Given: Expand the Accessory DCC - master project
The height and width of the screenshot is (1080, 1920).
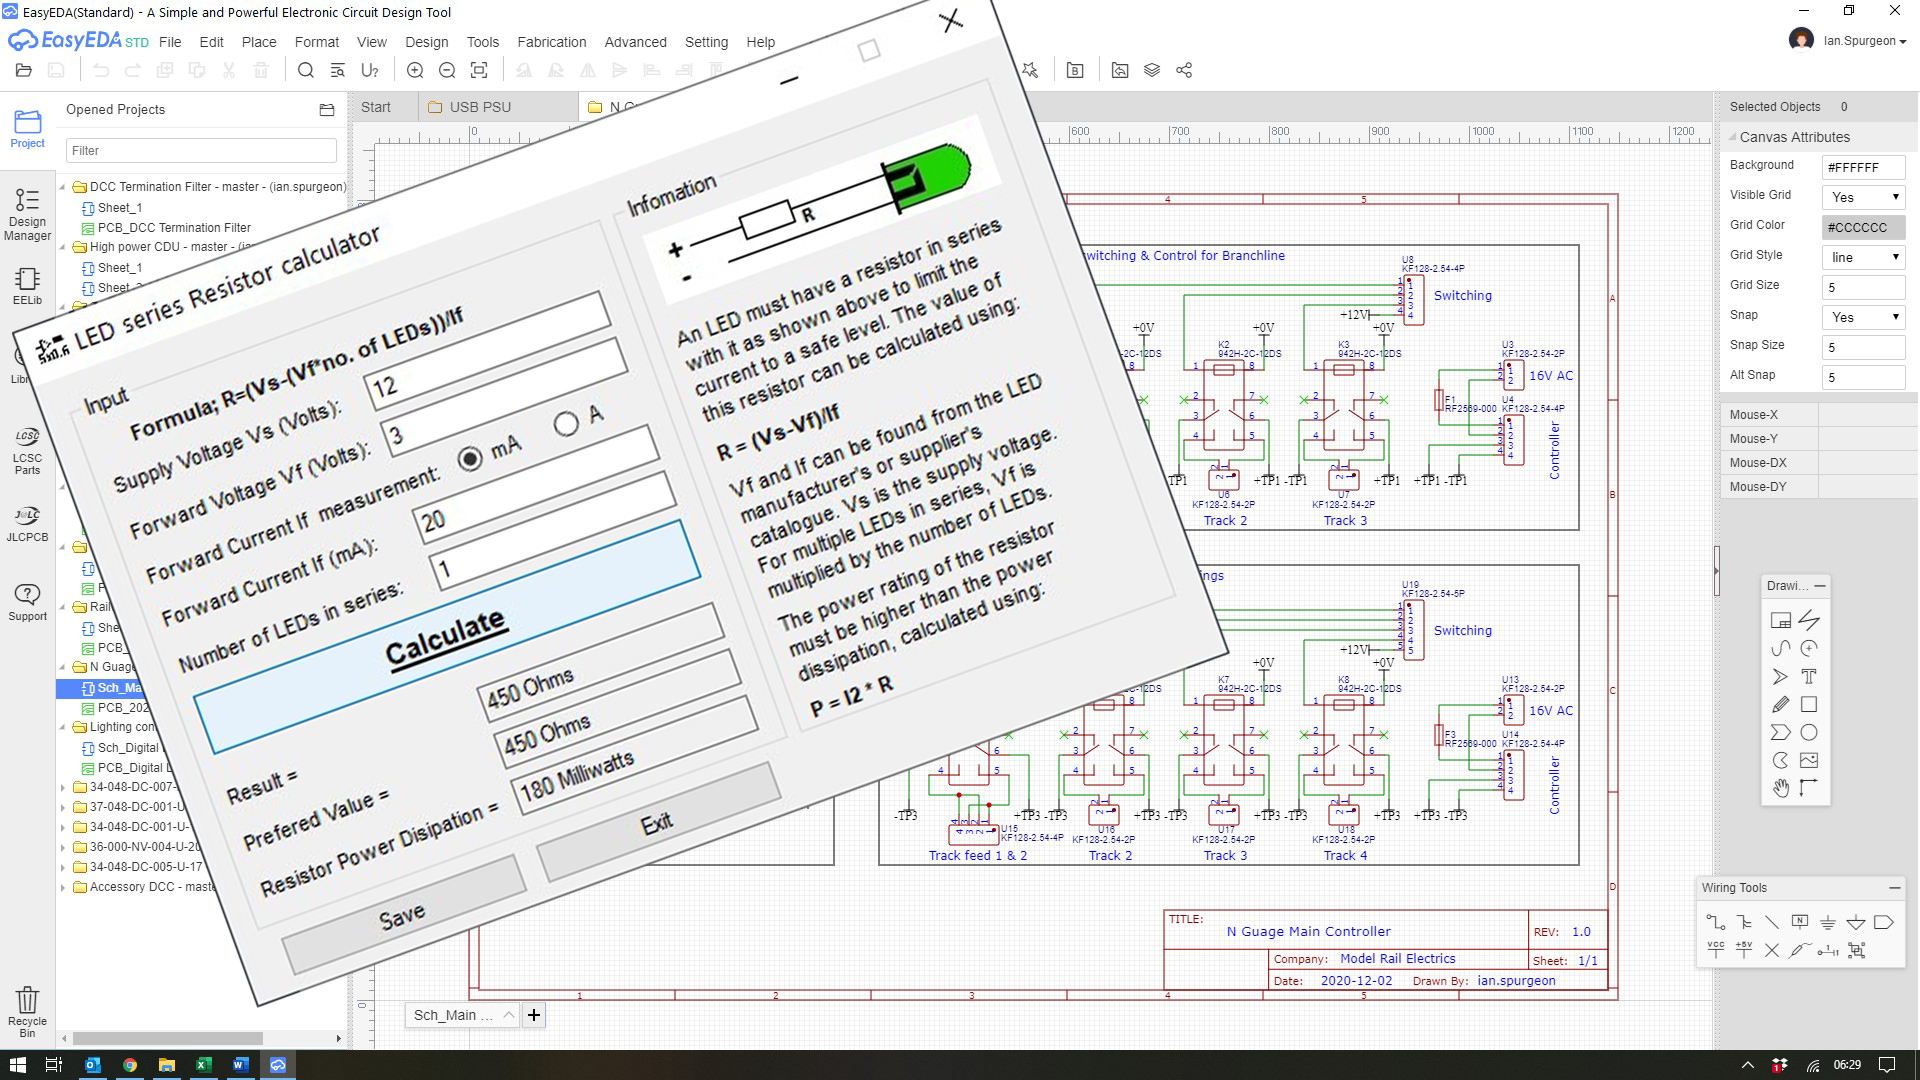Looking at the screenshot, I should pos(64,887).
